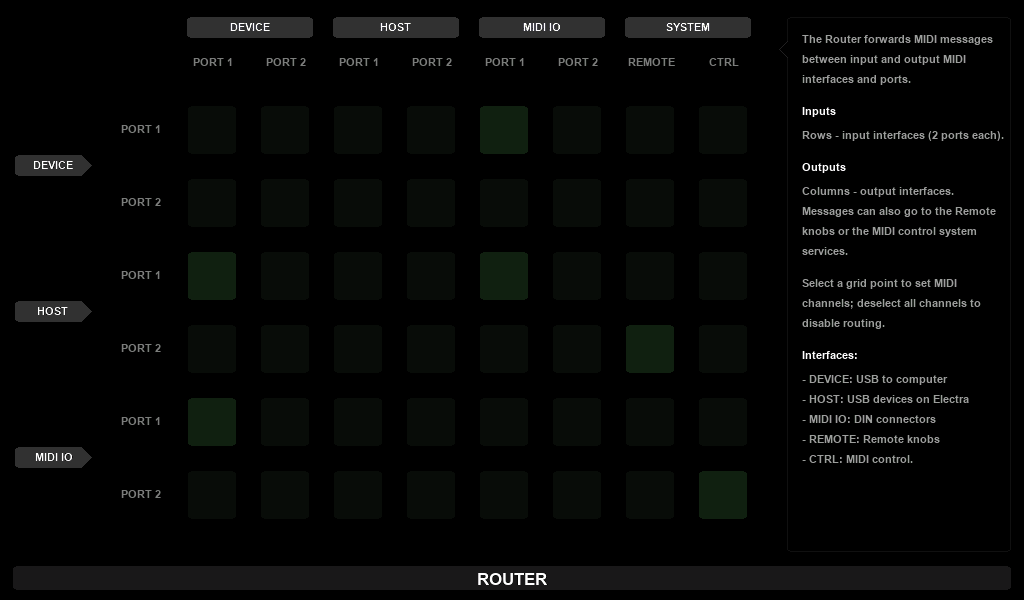Enable routing DEVICE Port 2 input to REMOTE output
Image resolution: width=1024 pixels, height=600 pixels.
(650, 203)
